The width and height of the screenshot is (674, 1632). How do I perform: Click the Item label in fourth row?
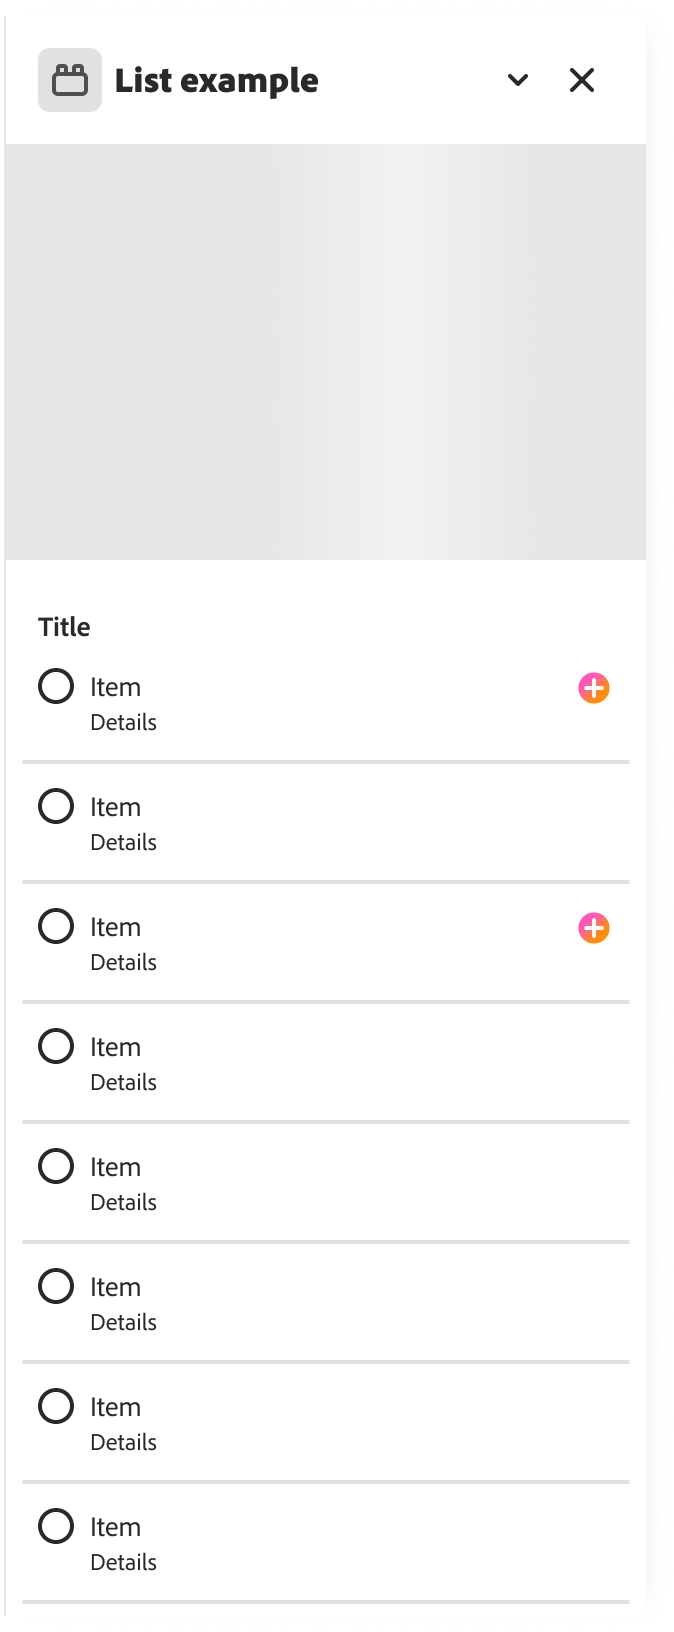click(x=115, y=1047)
